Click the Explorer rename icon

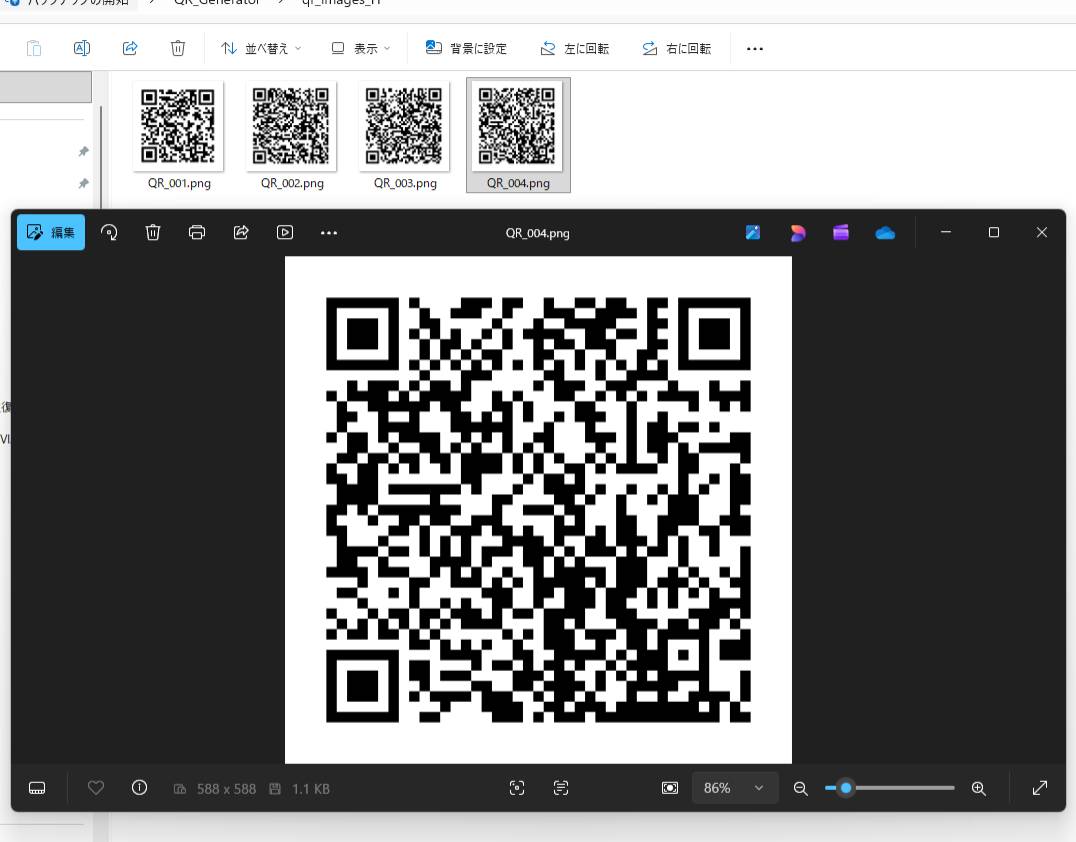(82, 48)
